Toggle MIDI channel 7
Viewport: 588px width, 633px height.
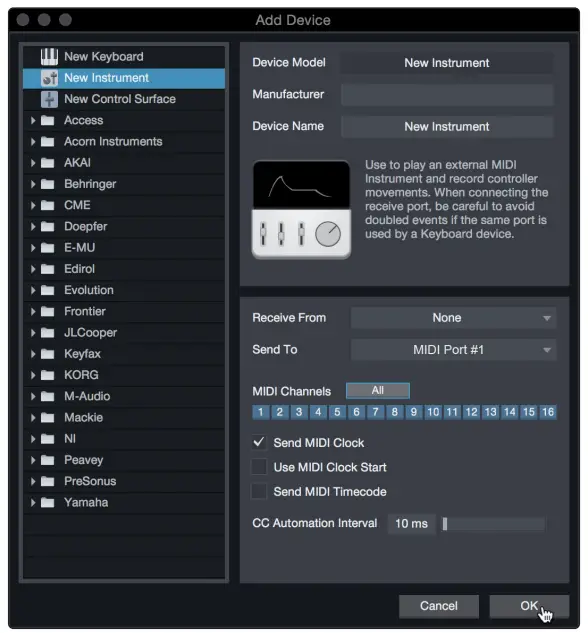375,412
